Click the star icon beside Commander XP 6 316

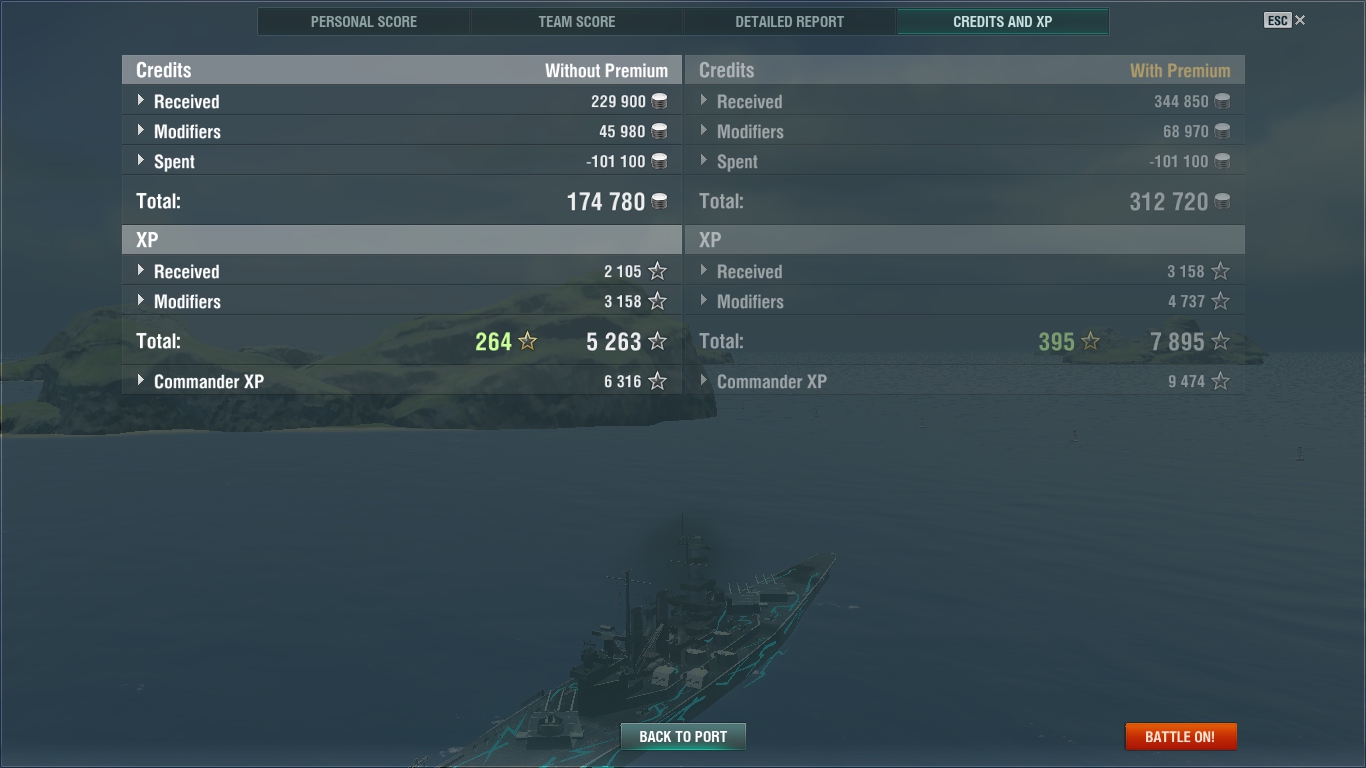click(657, 381)
